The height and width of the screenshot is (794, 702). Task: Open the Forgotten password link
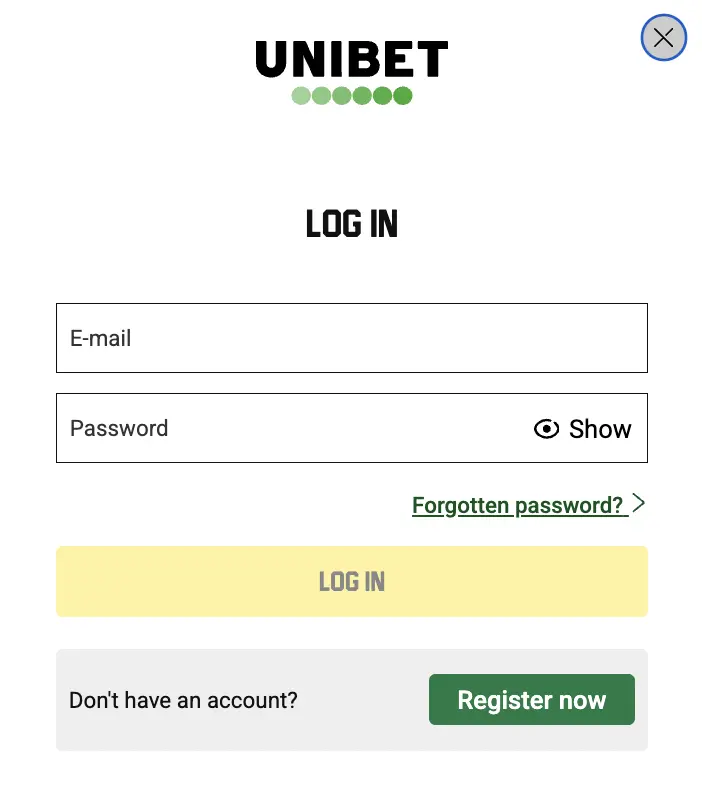[x=518, y=505]
